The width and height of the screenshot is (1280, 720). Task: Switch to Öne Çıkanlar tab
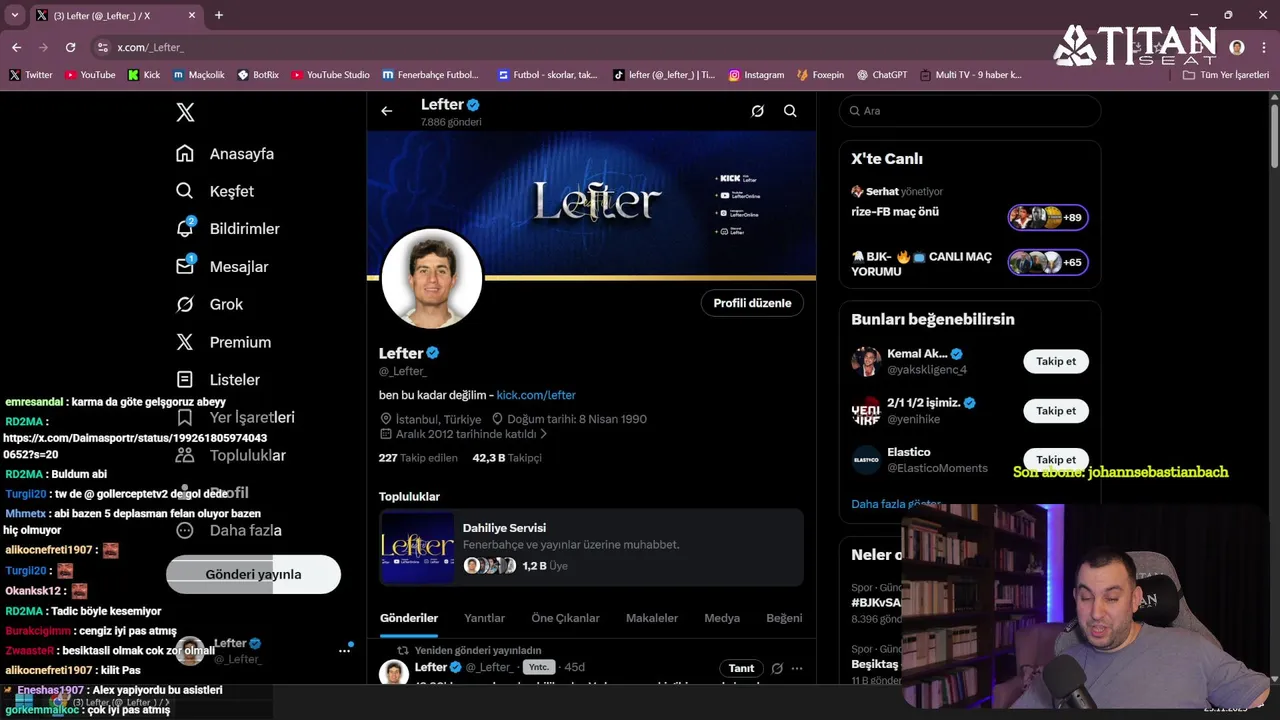pyautogui.click(x=565, y=618)
